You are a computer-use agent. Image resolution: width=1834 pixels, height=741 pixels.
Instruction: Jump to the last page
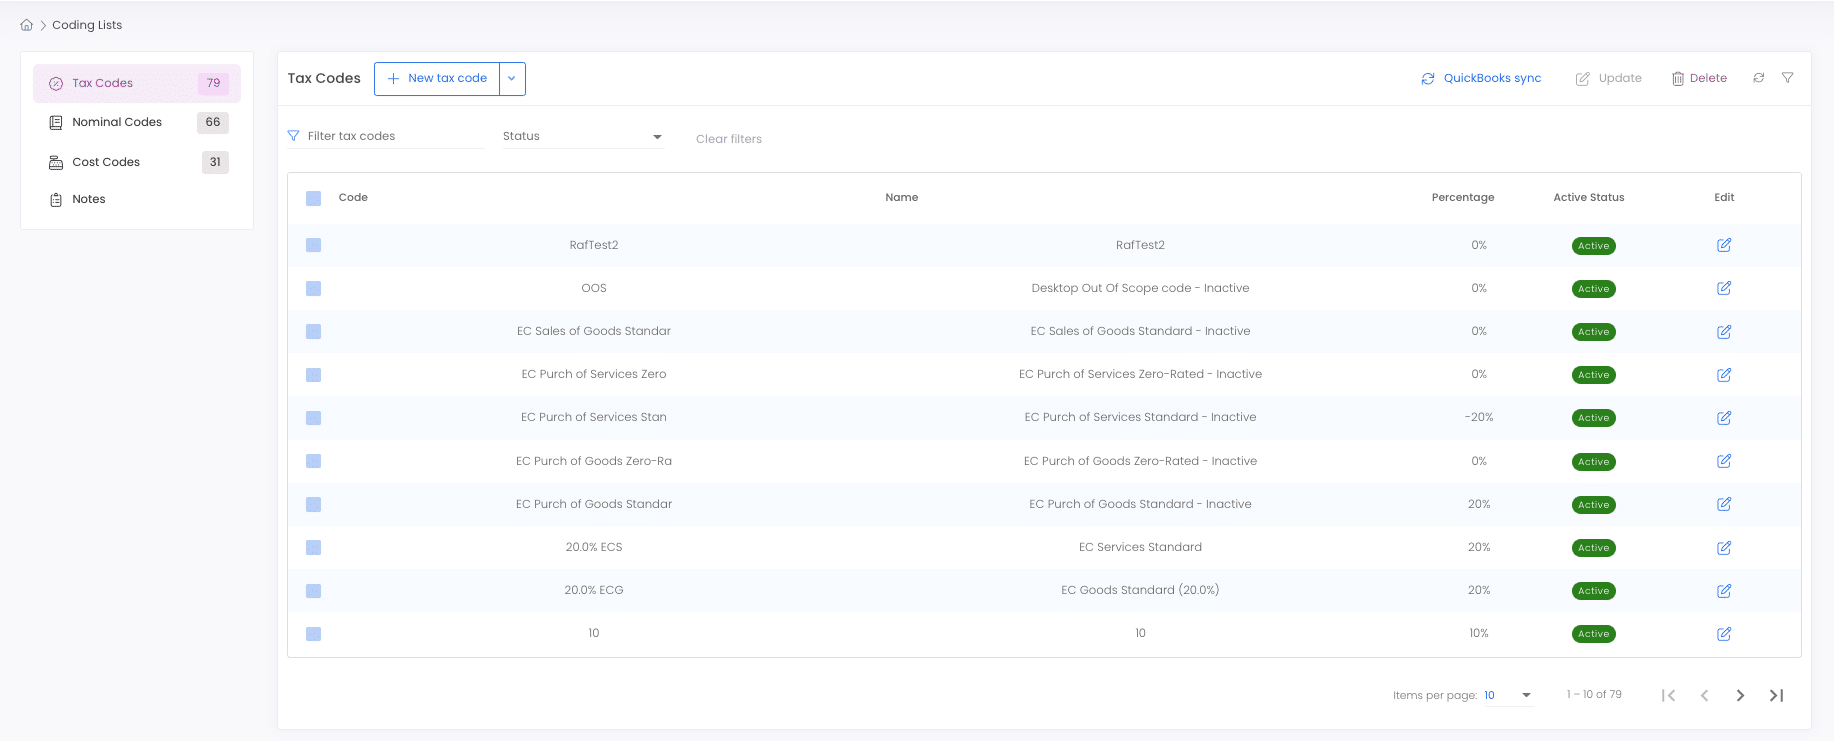(x=1776, y=695)
